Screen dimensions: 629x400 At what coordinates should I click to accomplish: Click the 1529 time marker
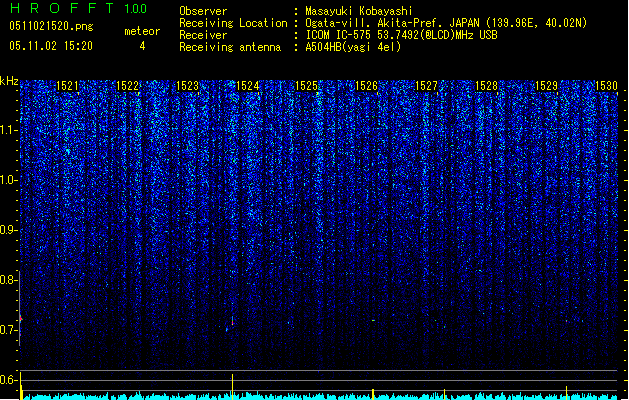click(x=546, y=86)
